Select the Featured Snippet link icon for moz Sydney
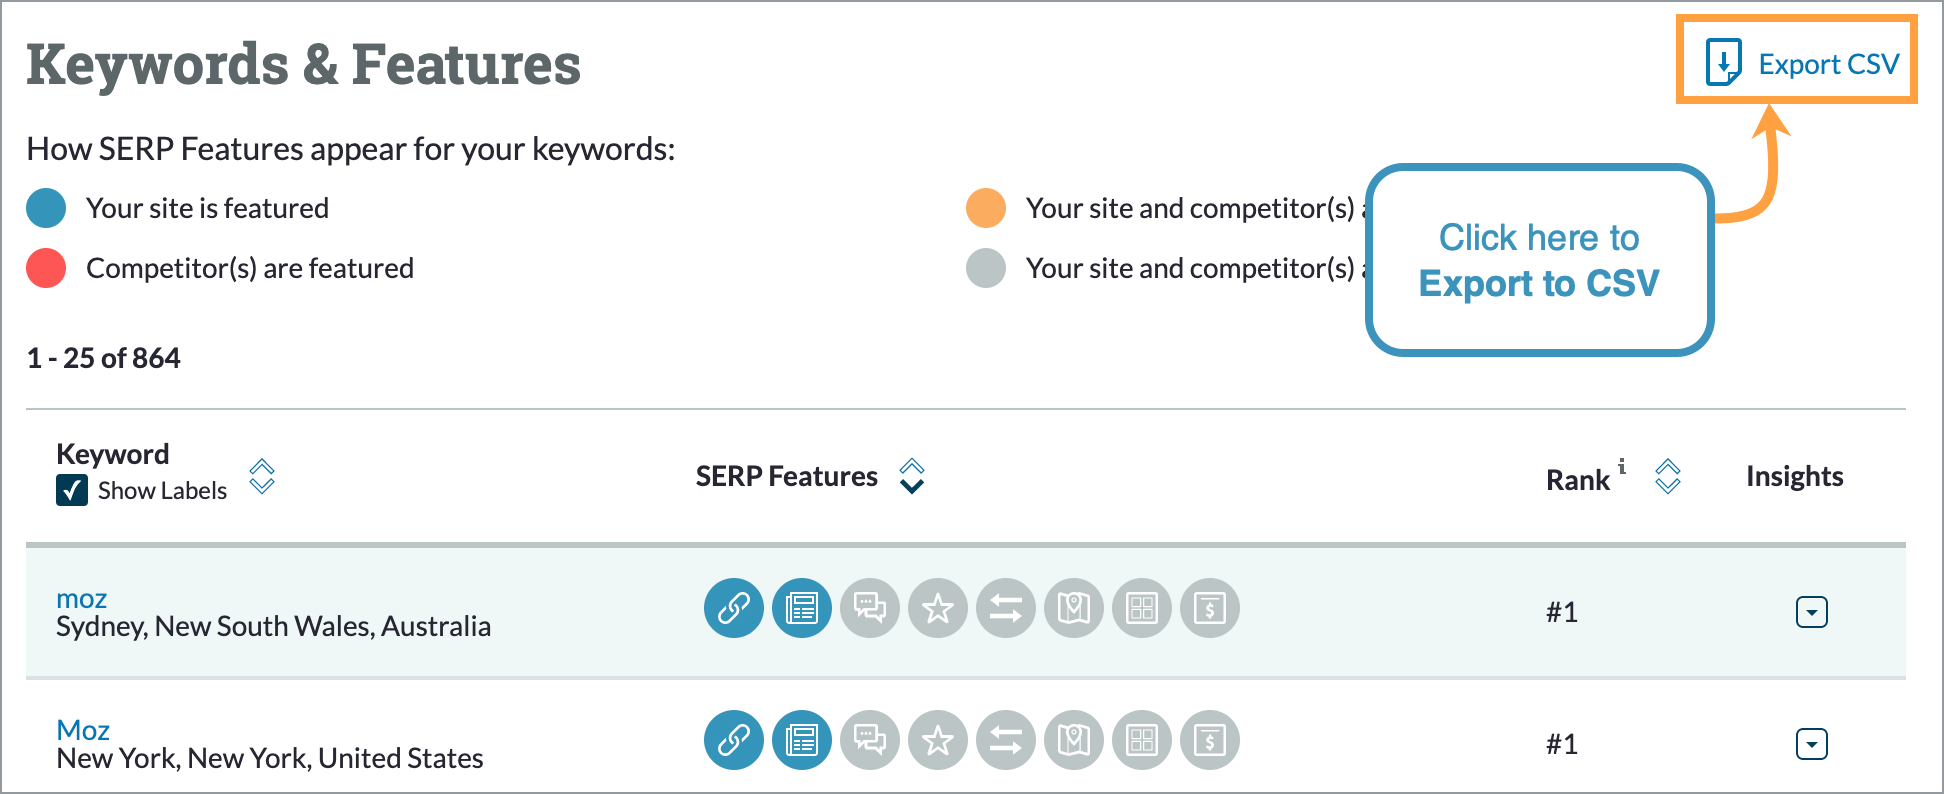 (734, 608)
